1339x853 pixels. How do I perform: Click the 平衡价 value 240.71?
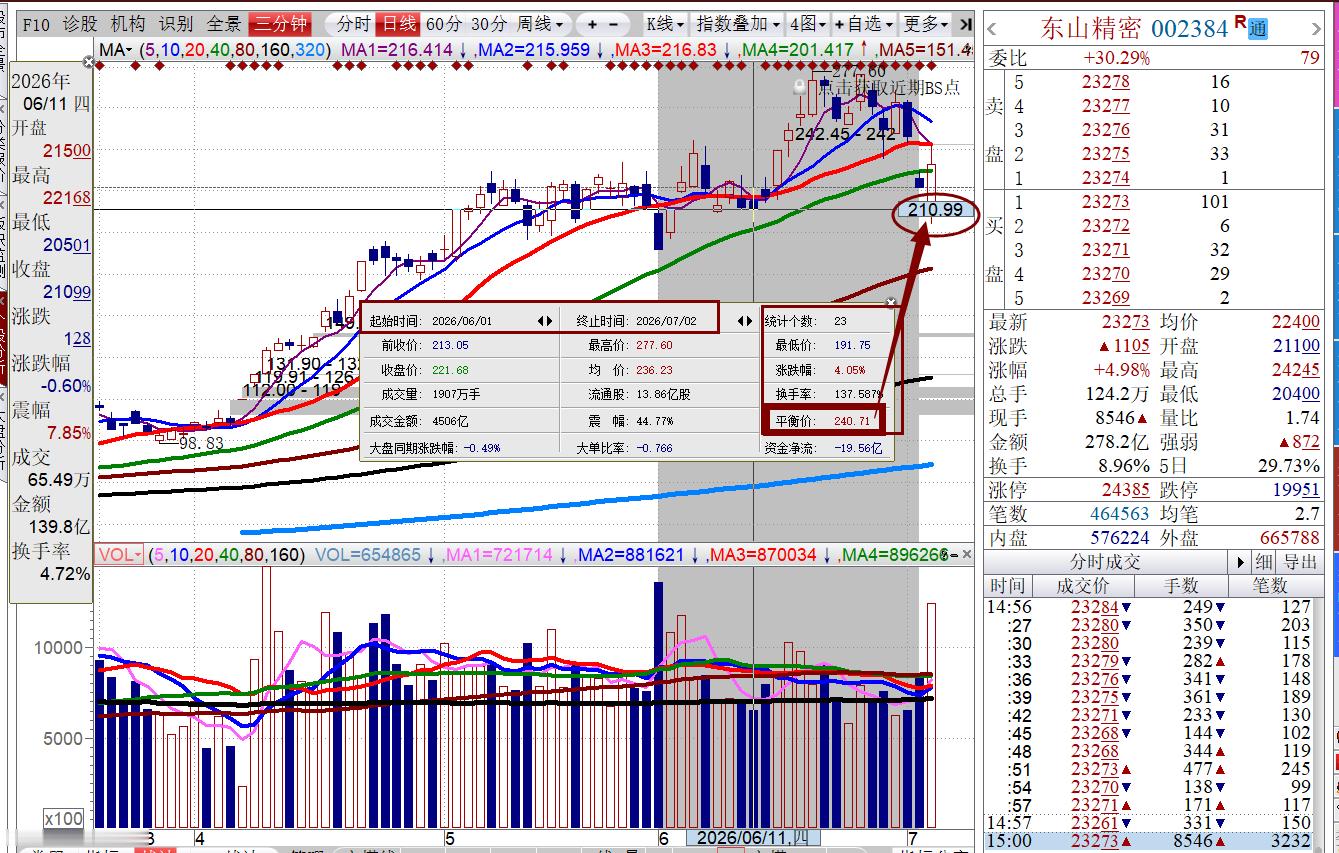pyautogui.click(x=853, y=421)
